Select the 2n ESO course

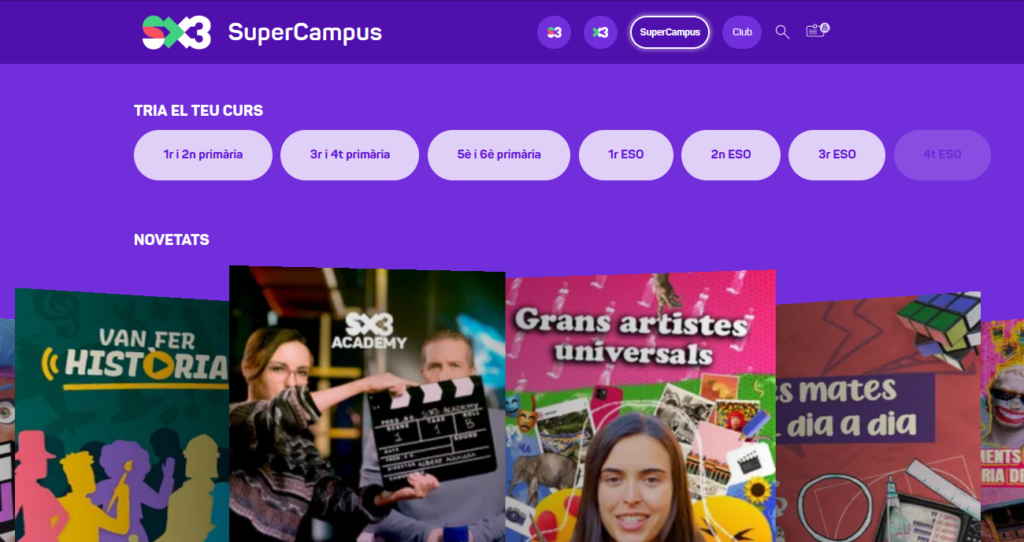click(x=731, y=155)
